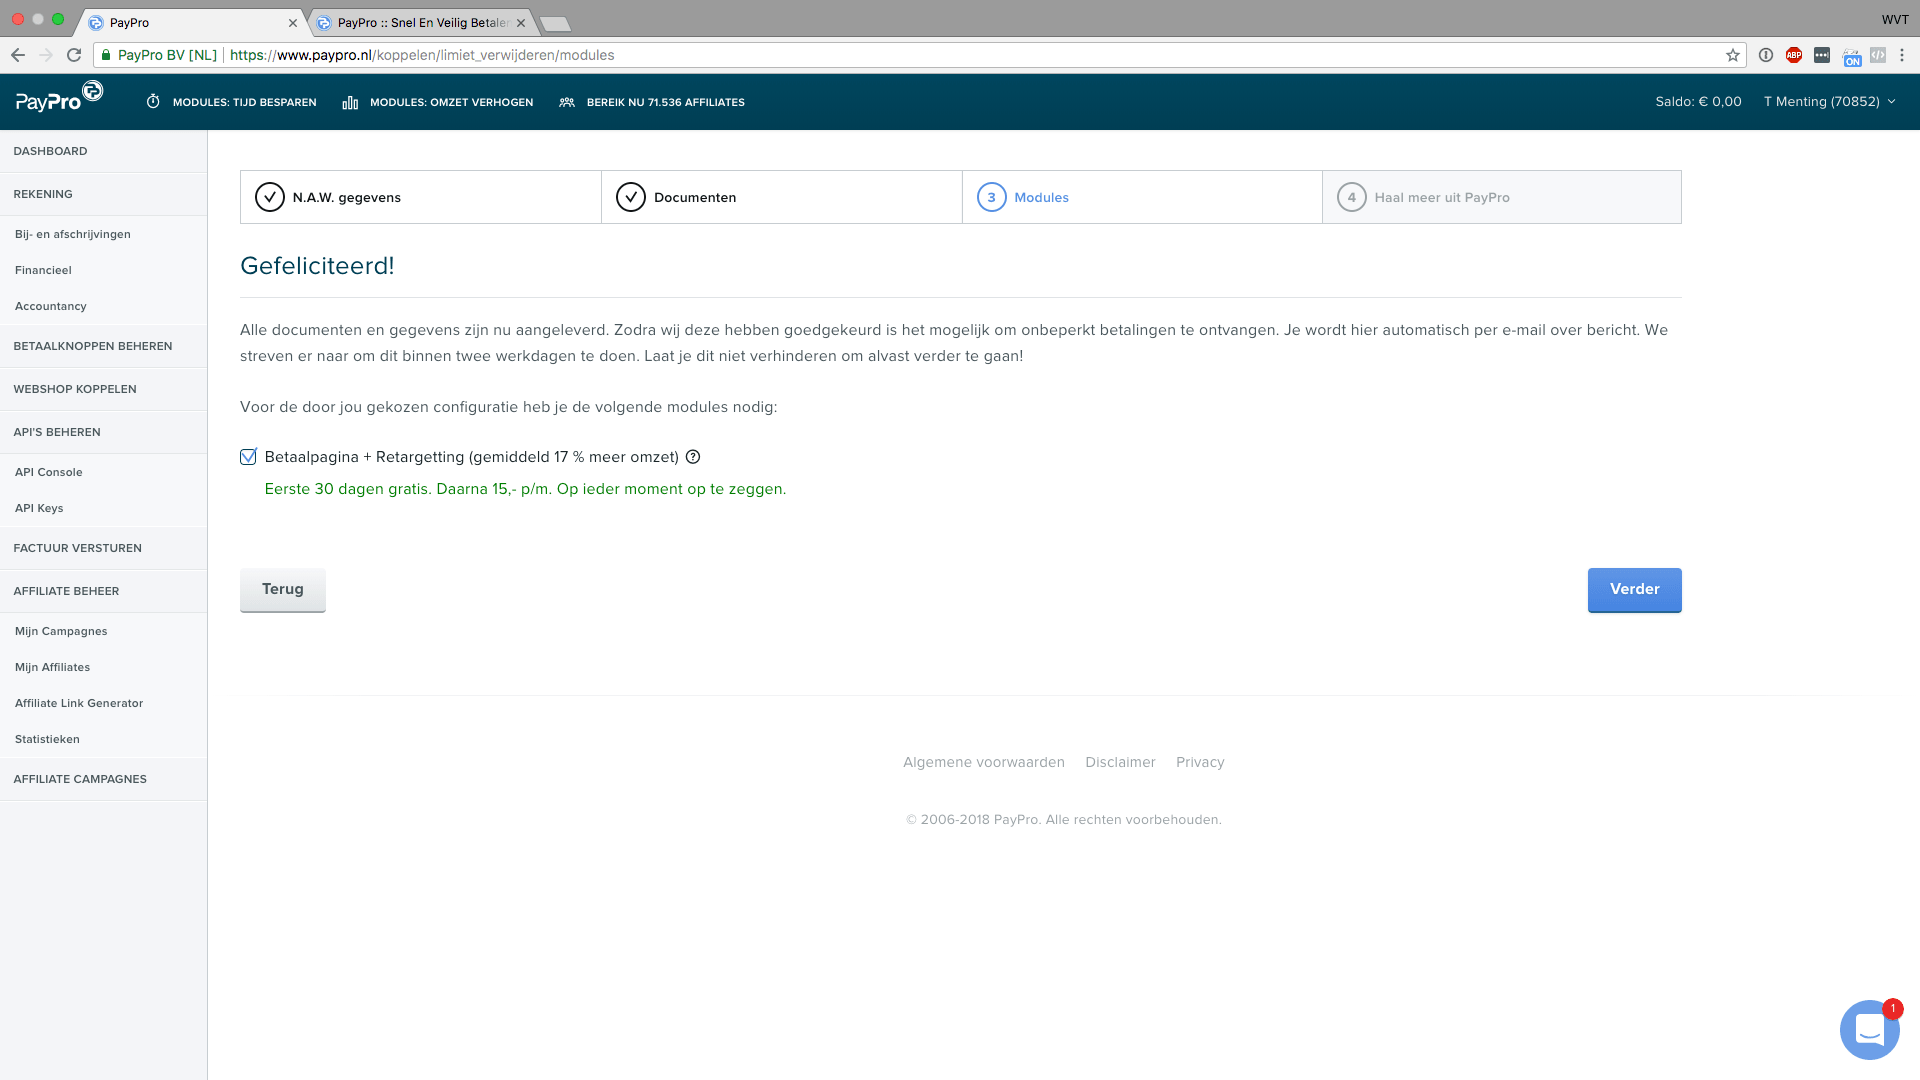Click the AdBlock Plus extension icon

pos(1794,55)
